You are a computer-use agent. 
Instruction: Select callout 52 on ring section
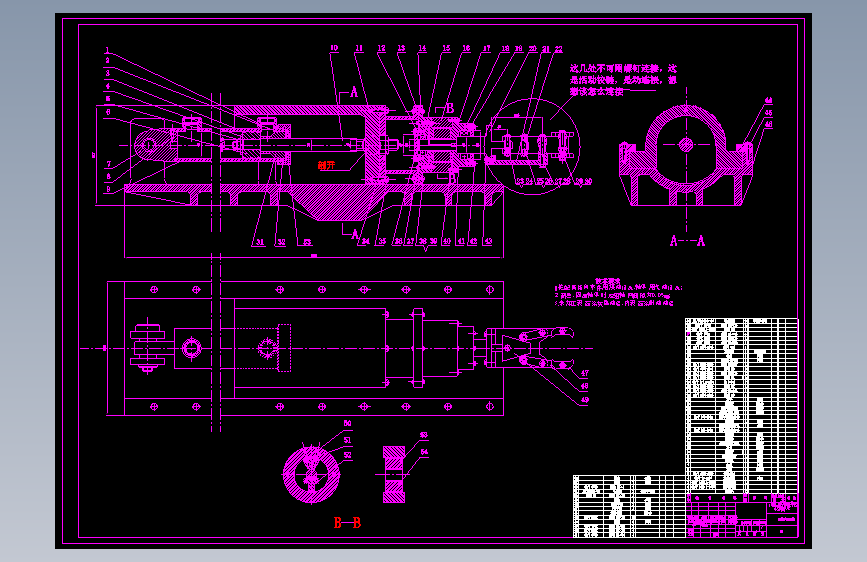tap(347, 455)
